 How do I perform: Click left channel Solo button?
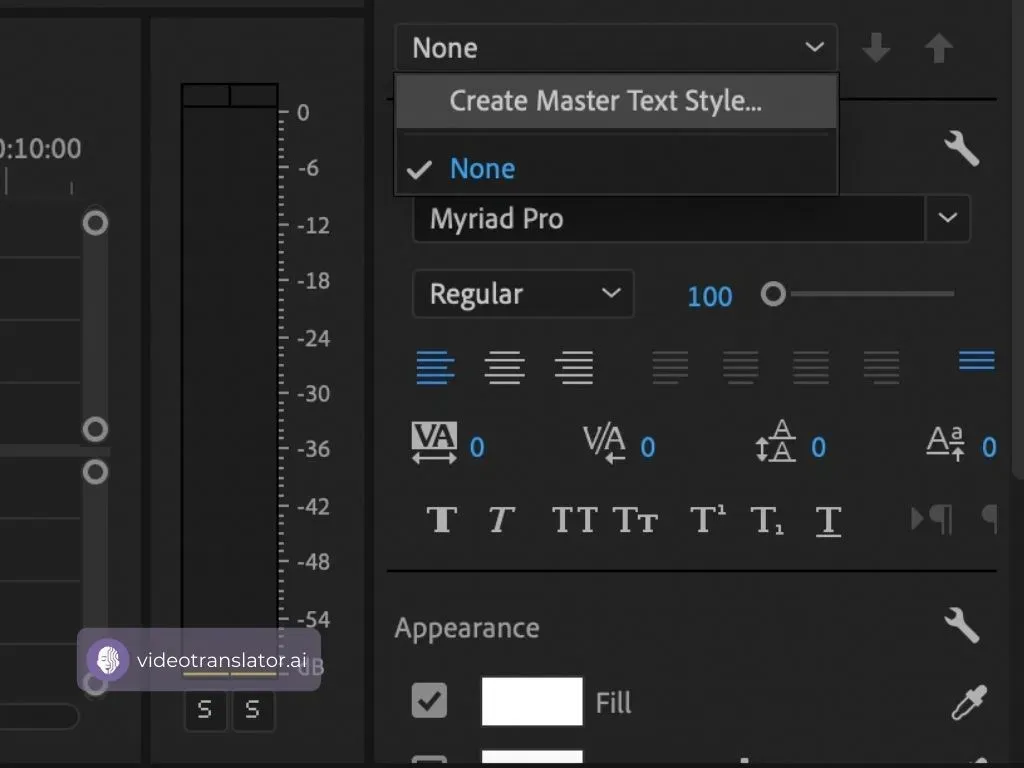[205, 709]
